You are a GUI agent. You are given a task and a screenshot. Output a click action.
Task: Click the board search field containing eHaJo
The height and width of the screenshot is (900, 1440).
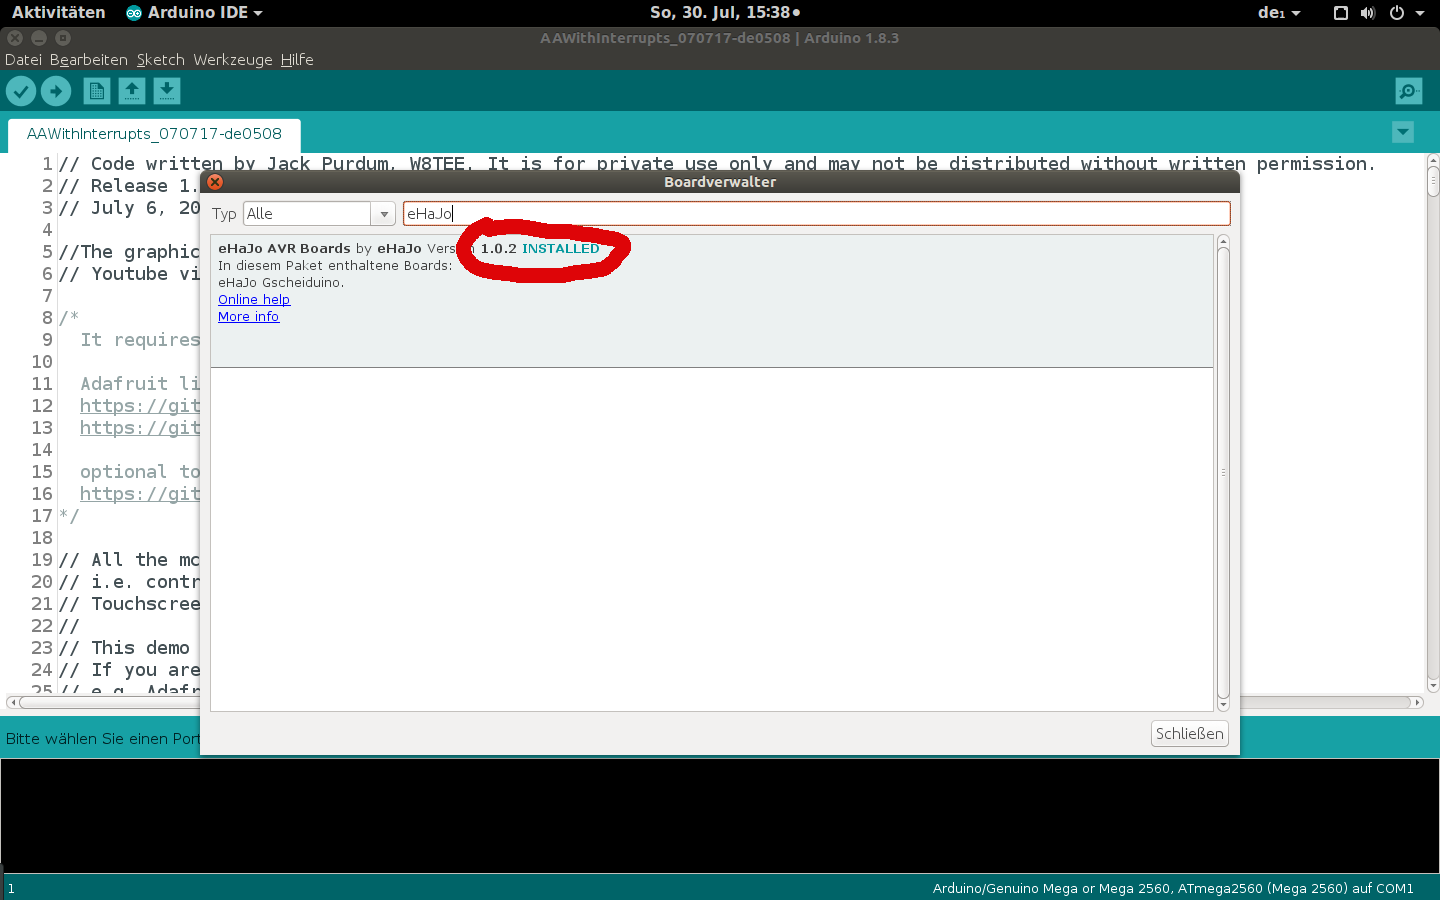[x=816, y=214]
